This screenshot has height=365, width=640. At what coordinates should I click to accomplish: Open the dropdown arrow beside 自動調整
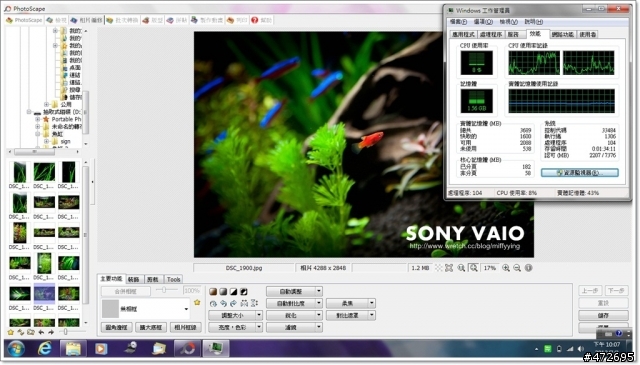click(319, 292)
